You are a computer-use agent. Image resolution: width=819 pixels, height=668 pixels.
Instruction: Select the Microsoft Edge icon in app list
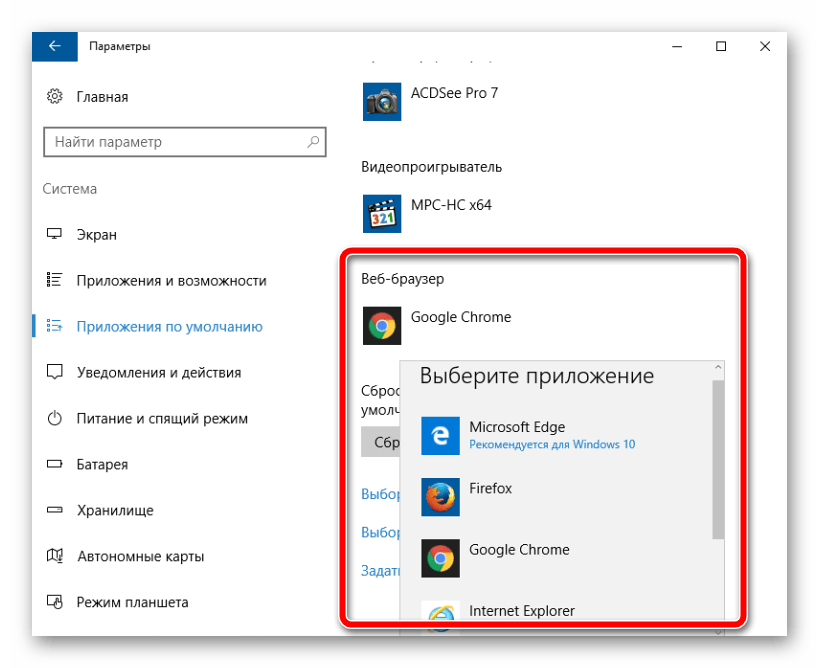tap(440, 436)
